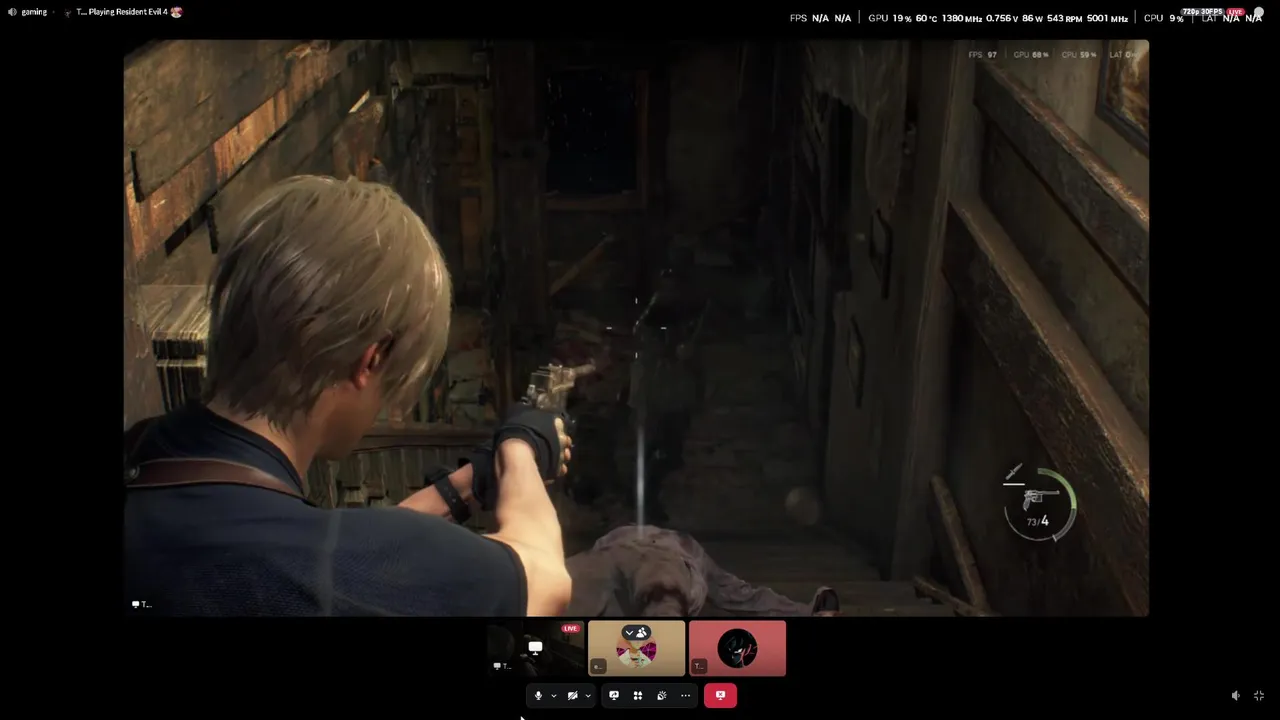1280x720 pixels.
Task: Click the GPU 19% overlay reading
Action: [889, 18]
